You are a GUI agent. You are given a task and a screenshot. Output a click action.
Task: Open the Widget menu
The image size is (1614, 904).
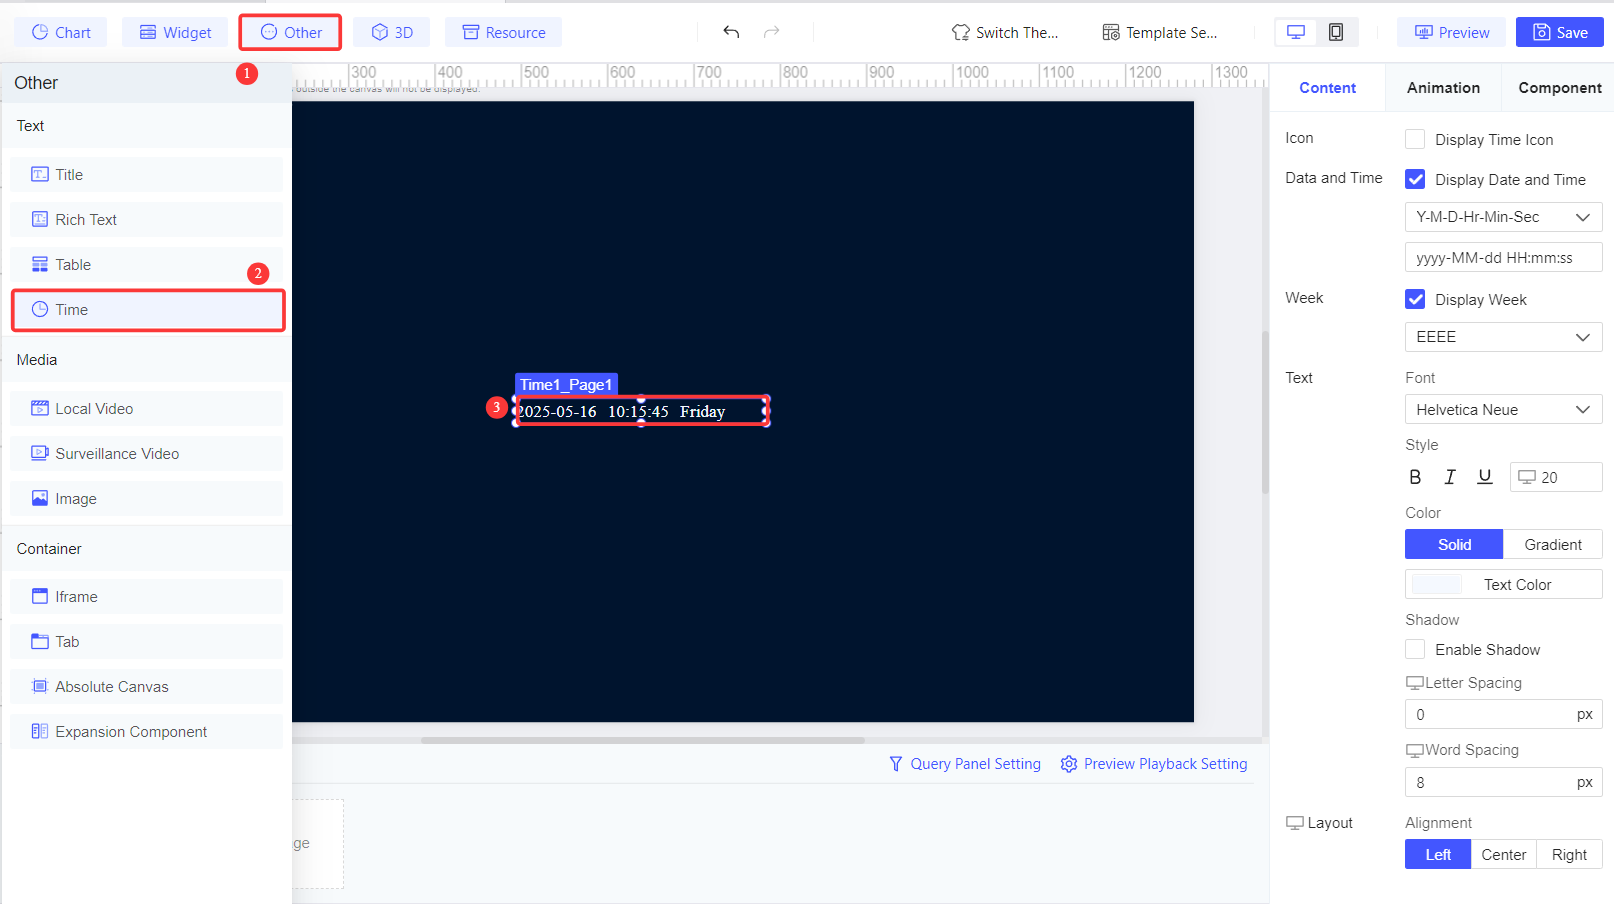(175, 32)
